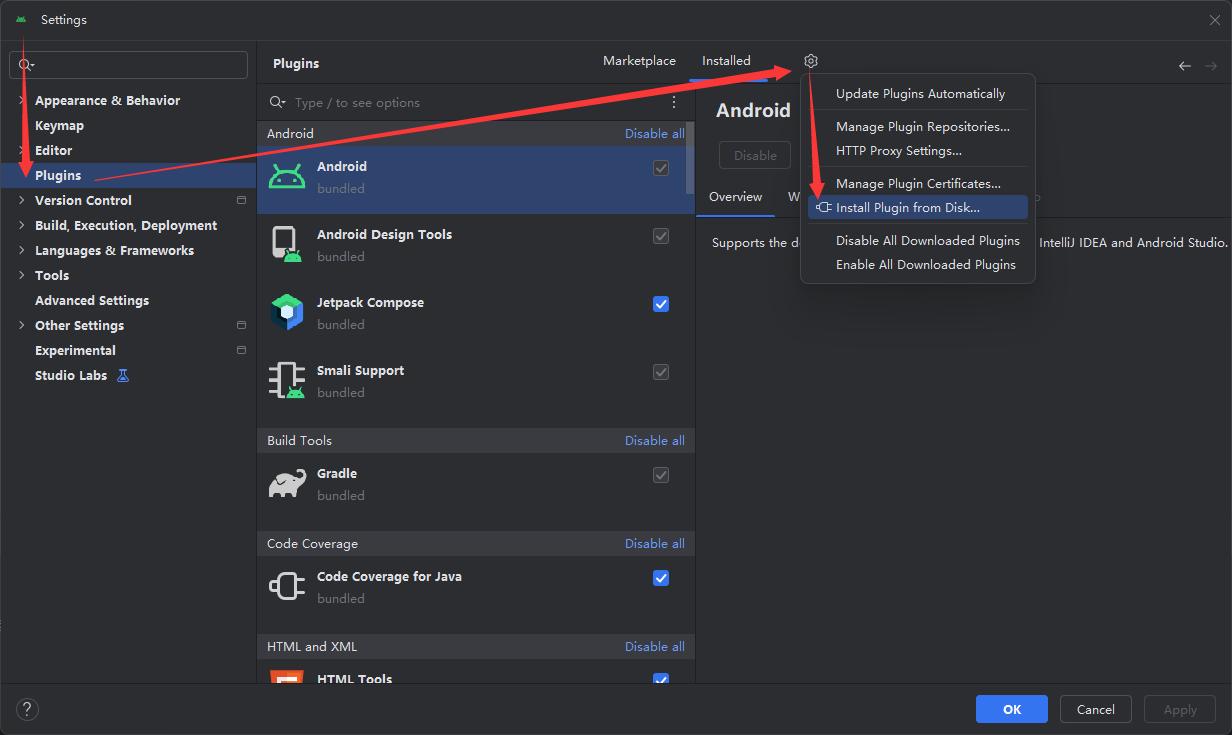Uncheck the HTML Tools plugin

[661, 679]
